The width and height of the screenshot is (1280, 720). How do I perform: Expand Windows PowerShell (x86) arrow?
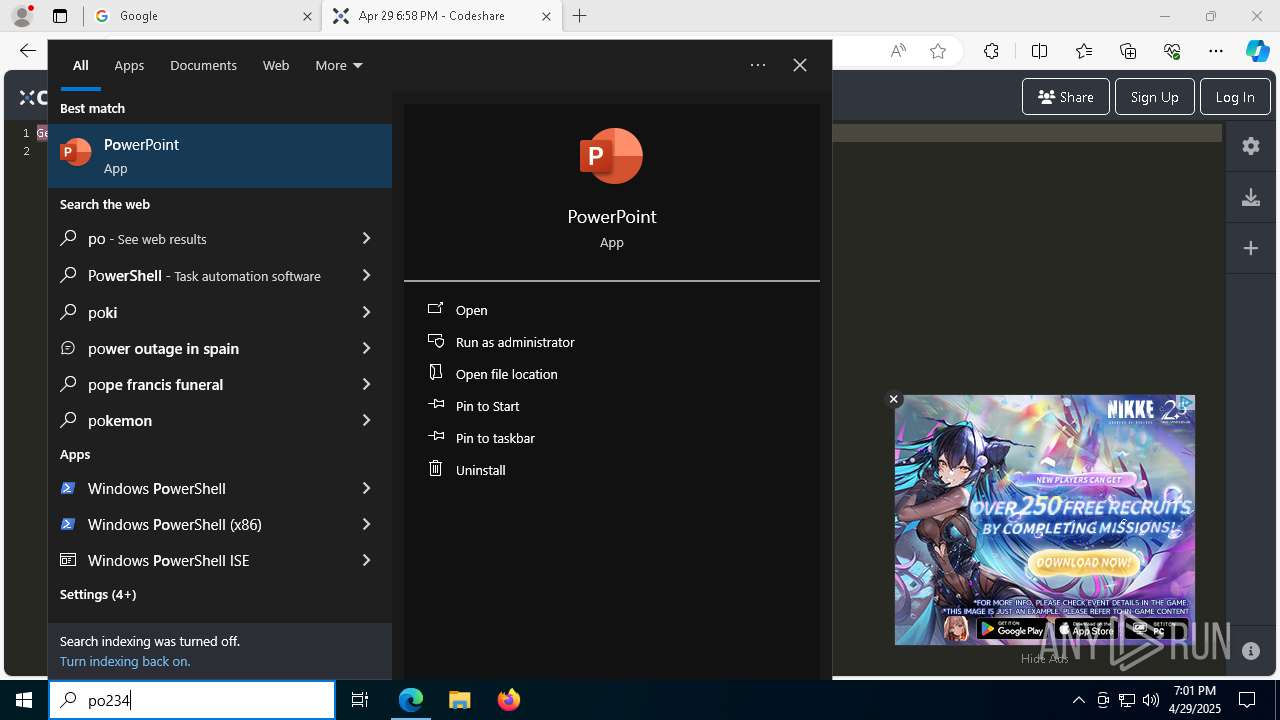point(366,524)
